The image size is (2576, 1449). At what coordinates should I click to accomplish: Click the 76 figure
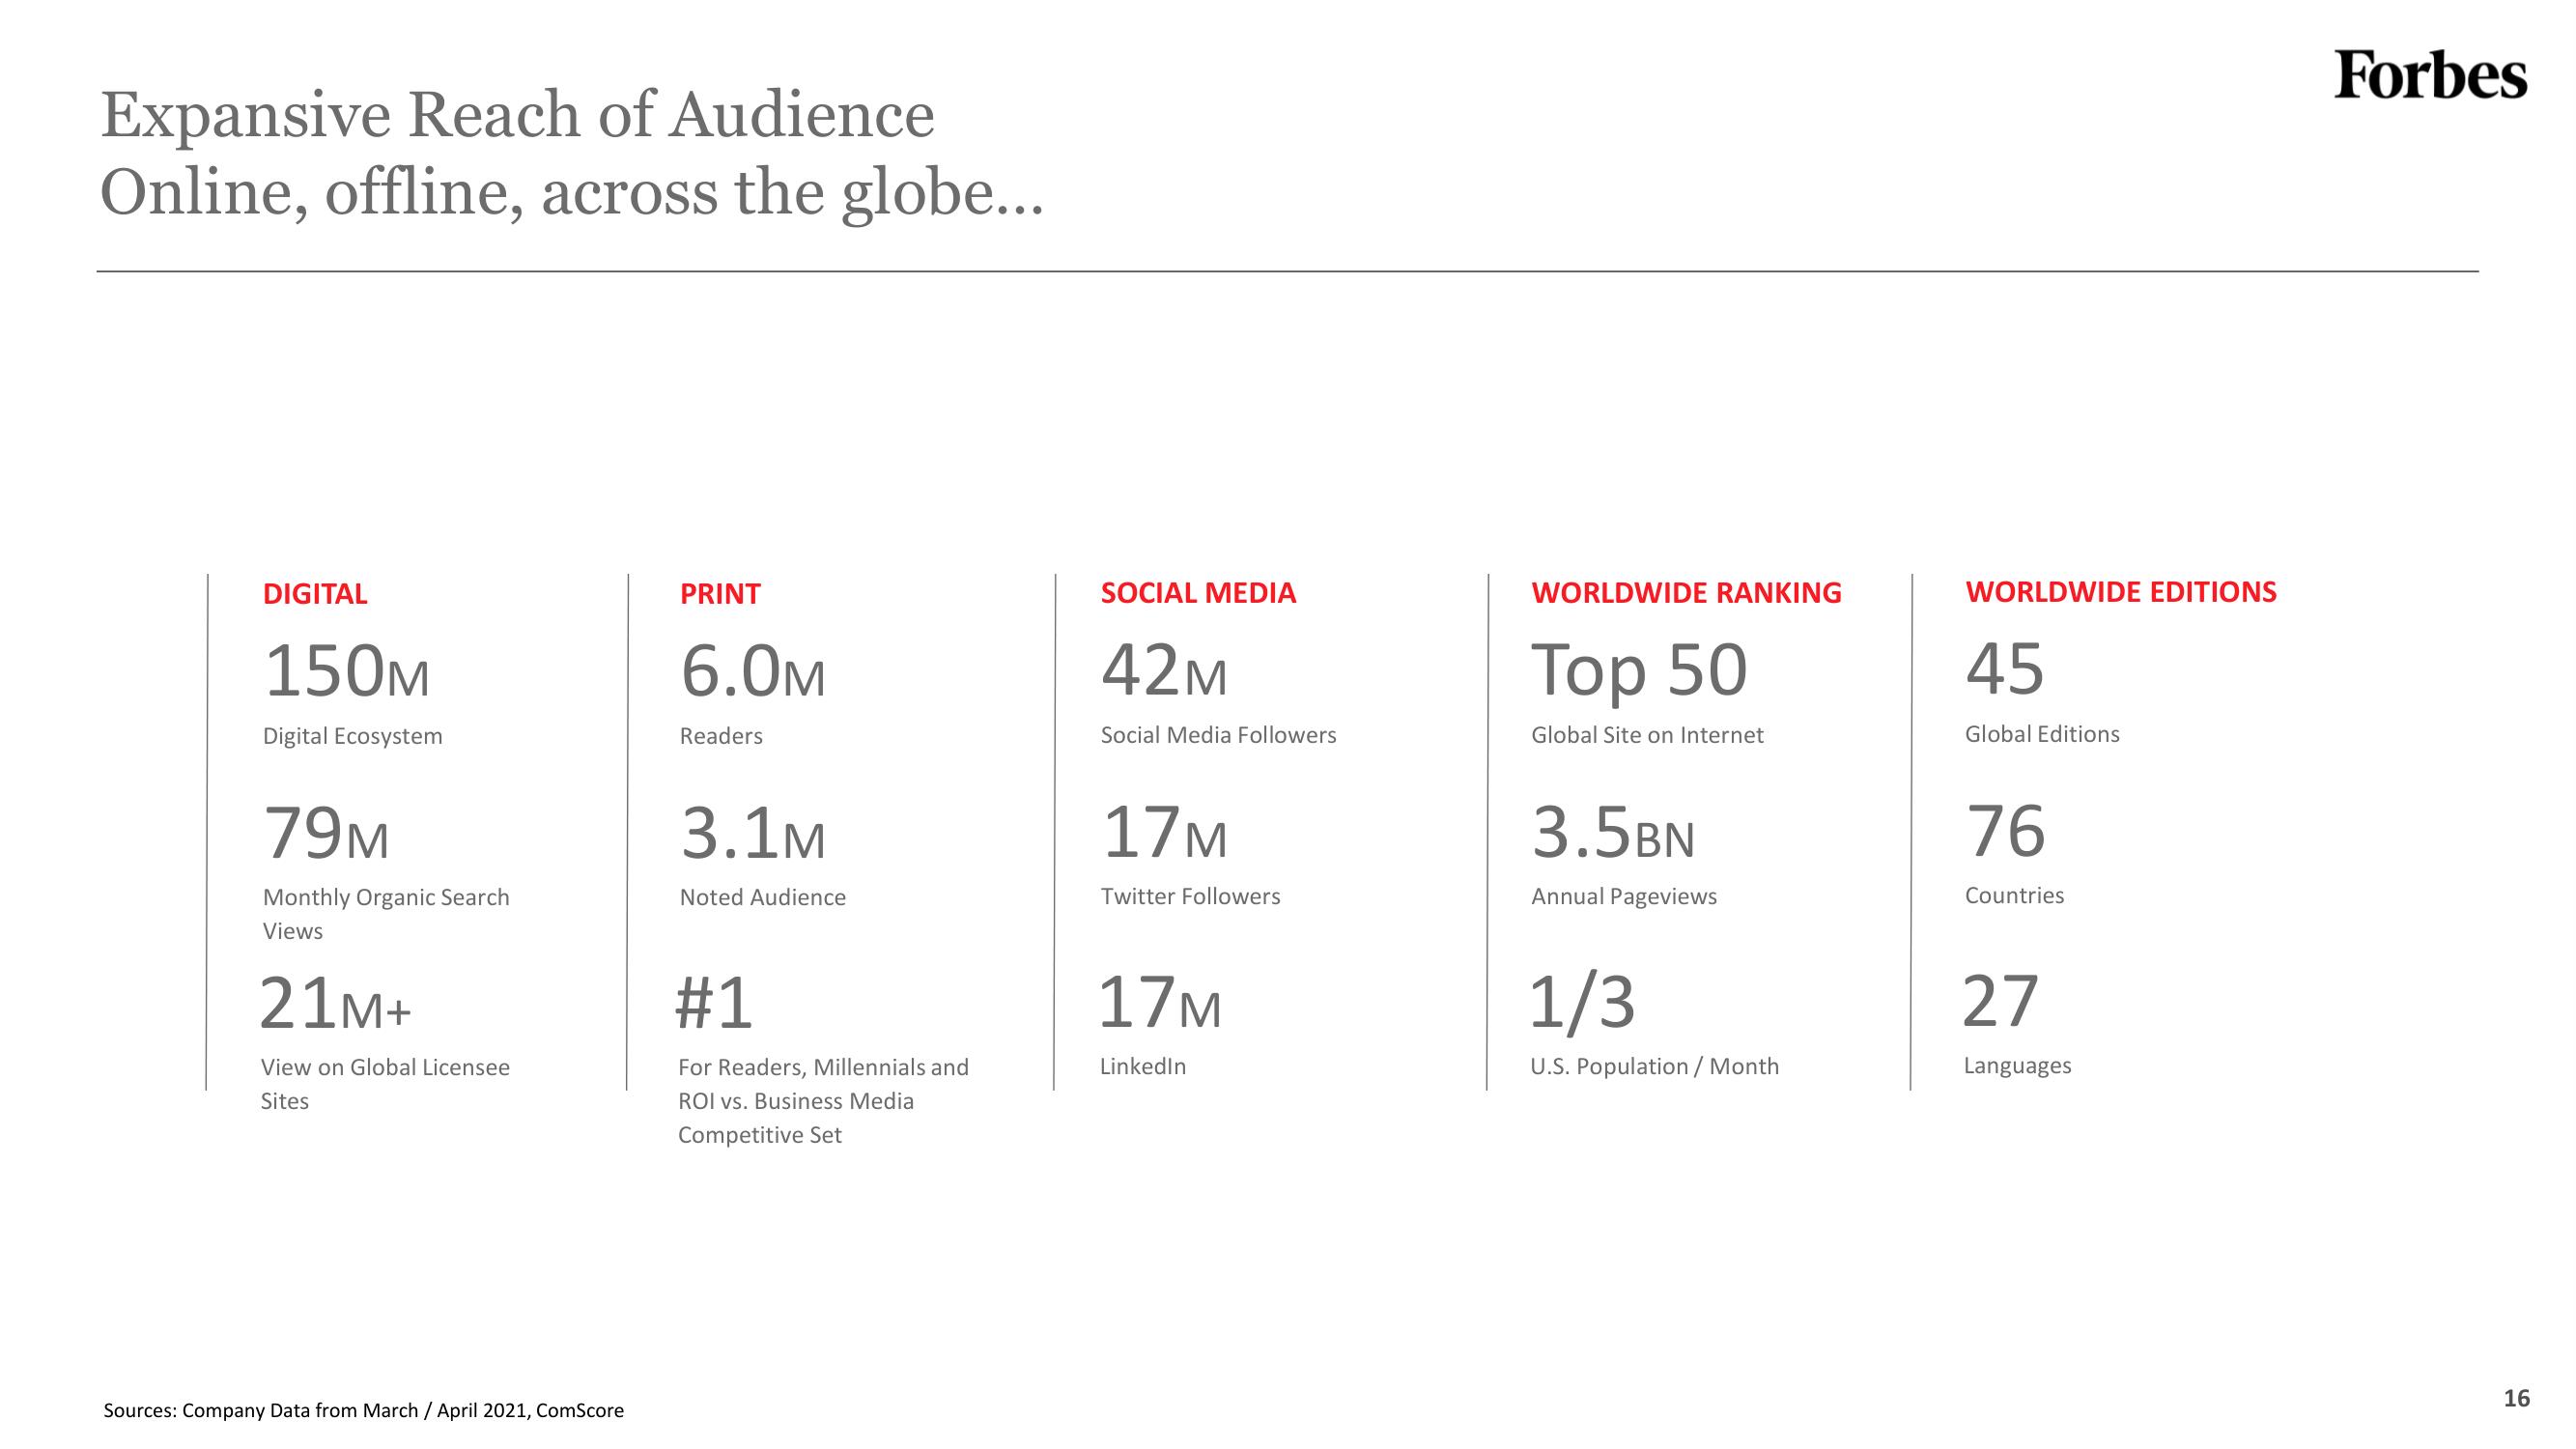coord(2005,832)
